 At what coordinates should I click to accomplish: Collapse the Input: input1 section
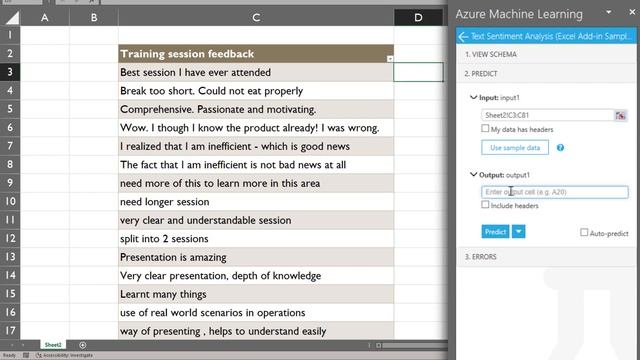tap(473, 98)
